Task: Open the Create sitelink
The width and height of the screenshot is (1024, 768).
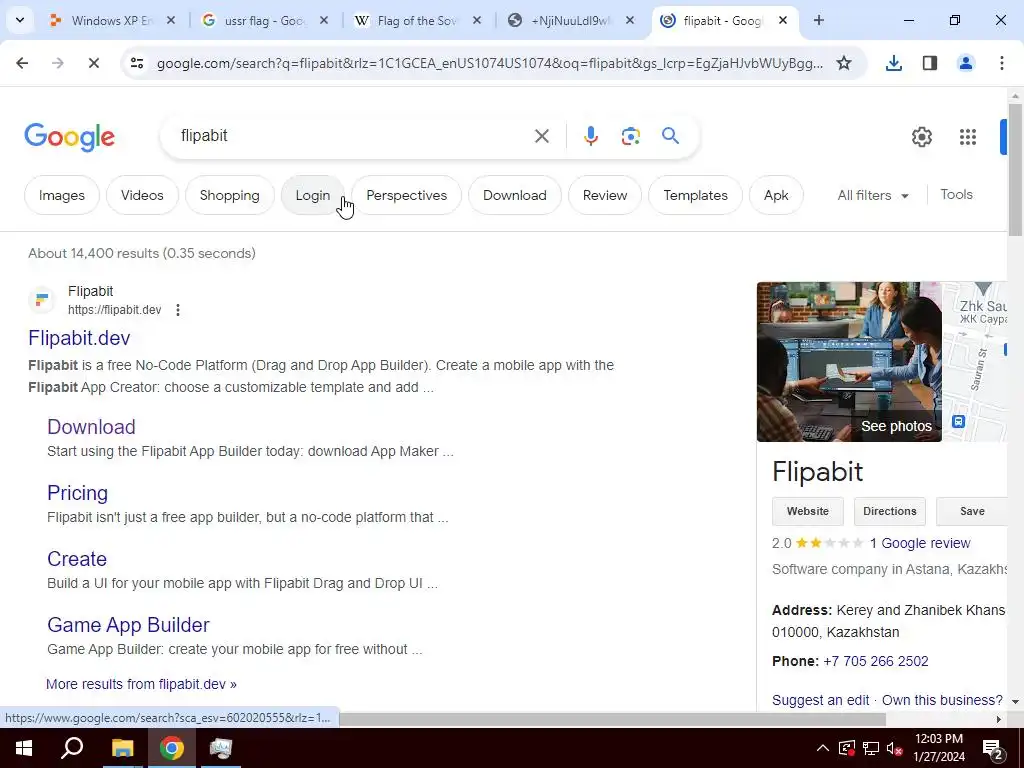Action: [x=76, y=558]
